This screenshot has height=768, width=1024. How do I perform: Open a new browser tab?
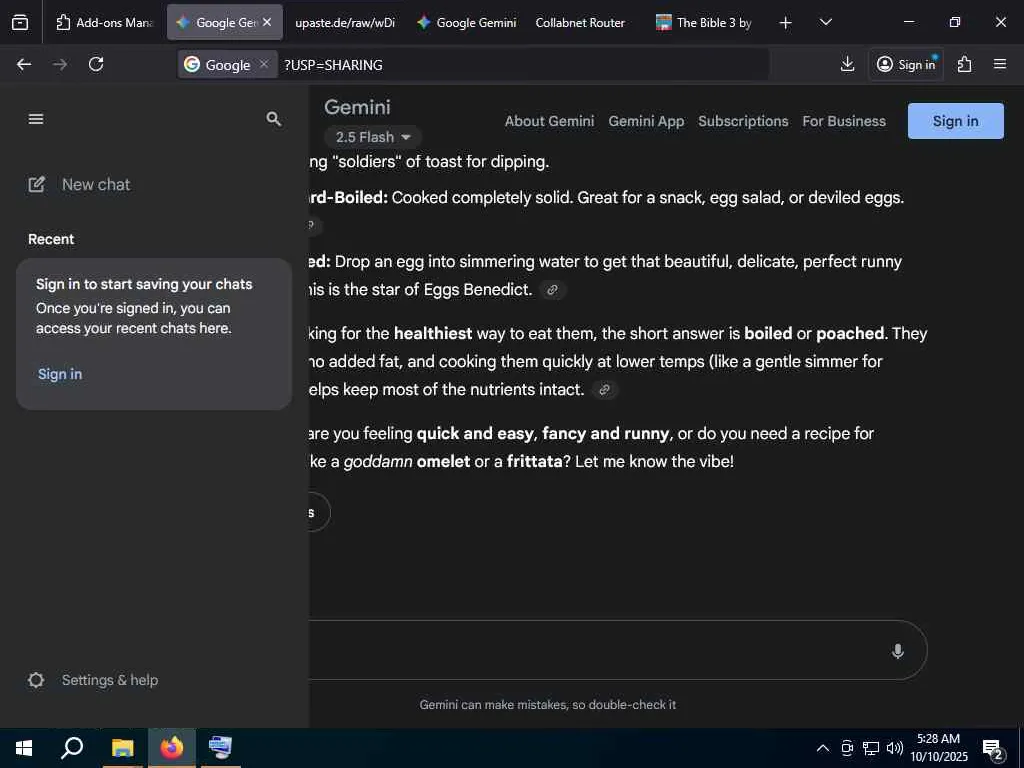786,23
